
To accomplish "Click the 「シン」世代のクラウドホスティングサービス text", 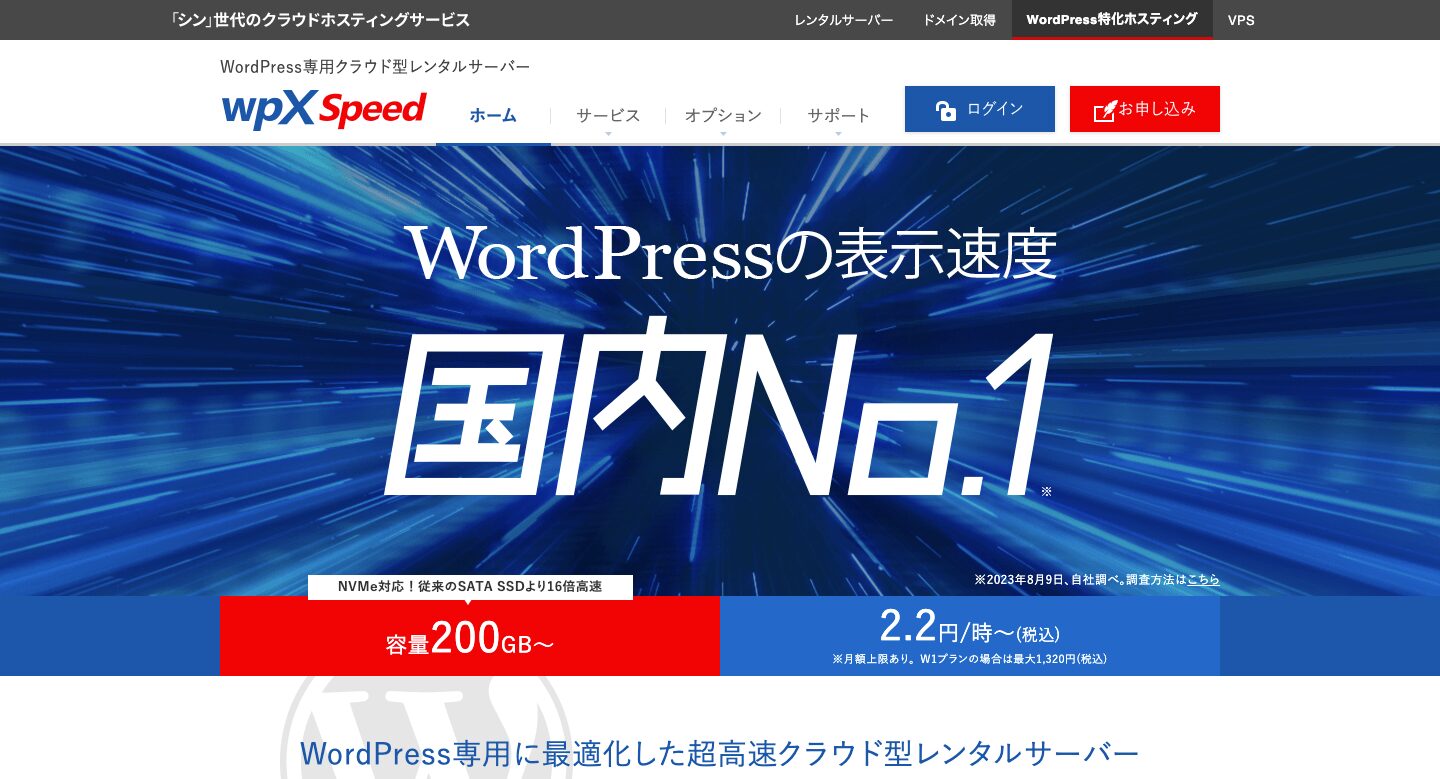I will (x=319, y=20).
